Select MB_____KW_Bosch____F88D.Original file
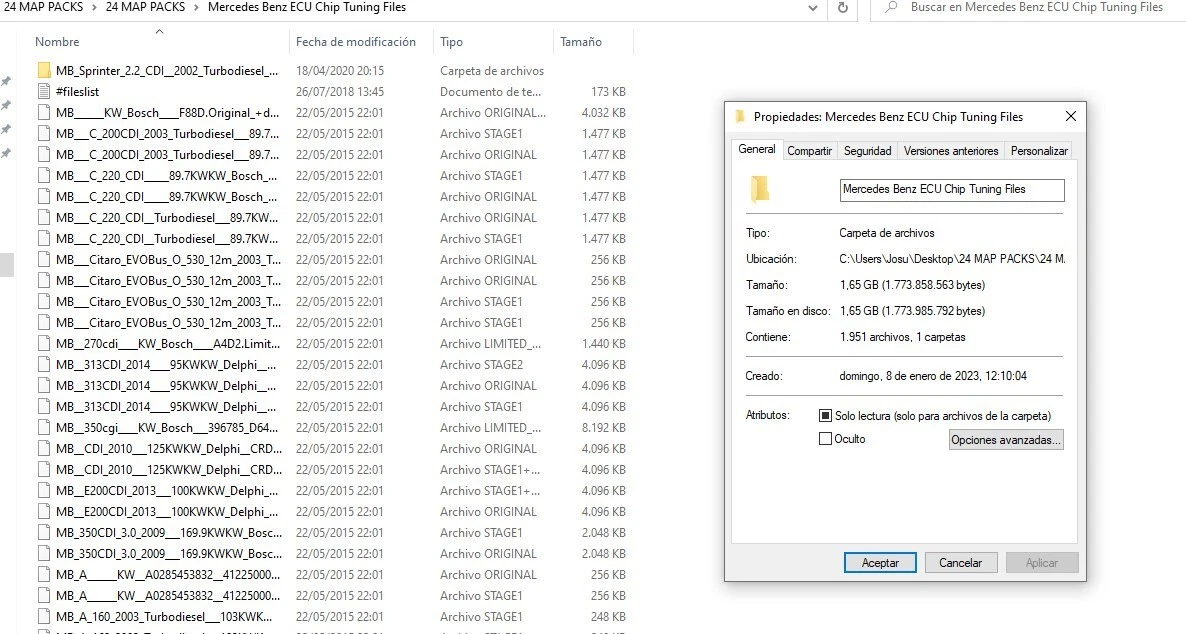 pyautogui.click(x=168, y=113)
